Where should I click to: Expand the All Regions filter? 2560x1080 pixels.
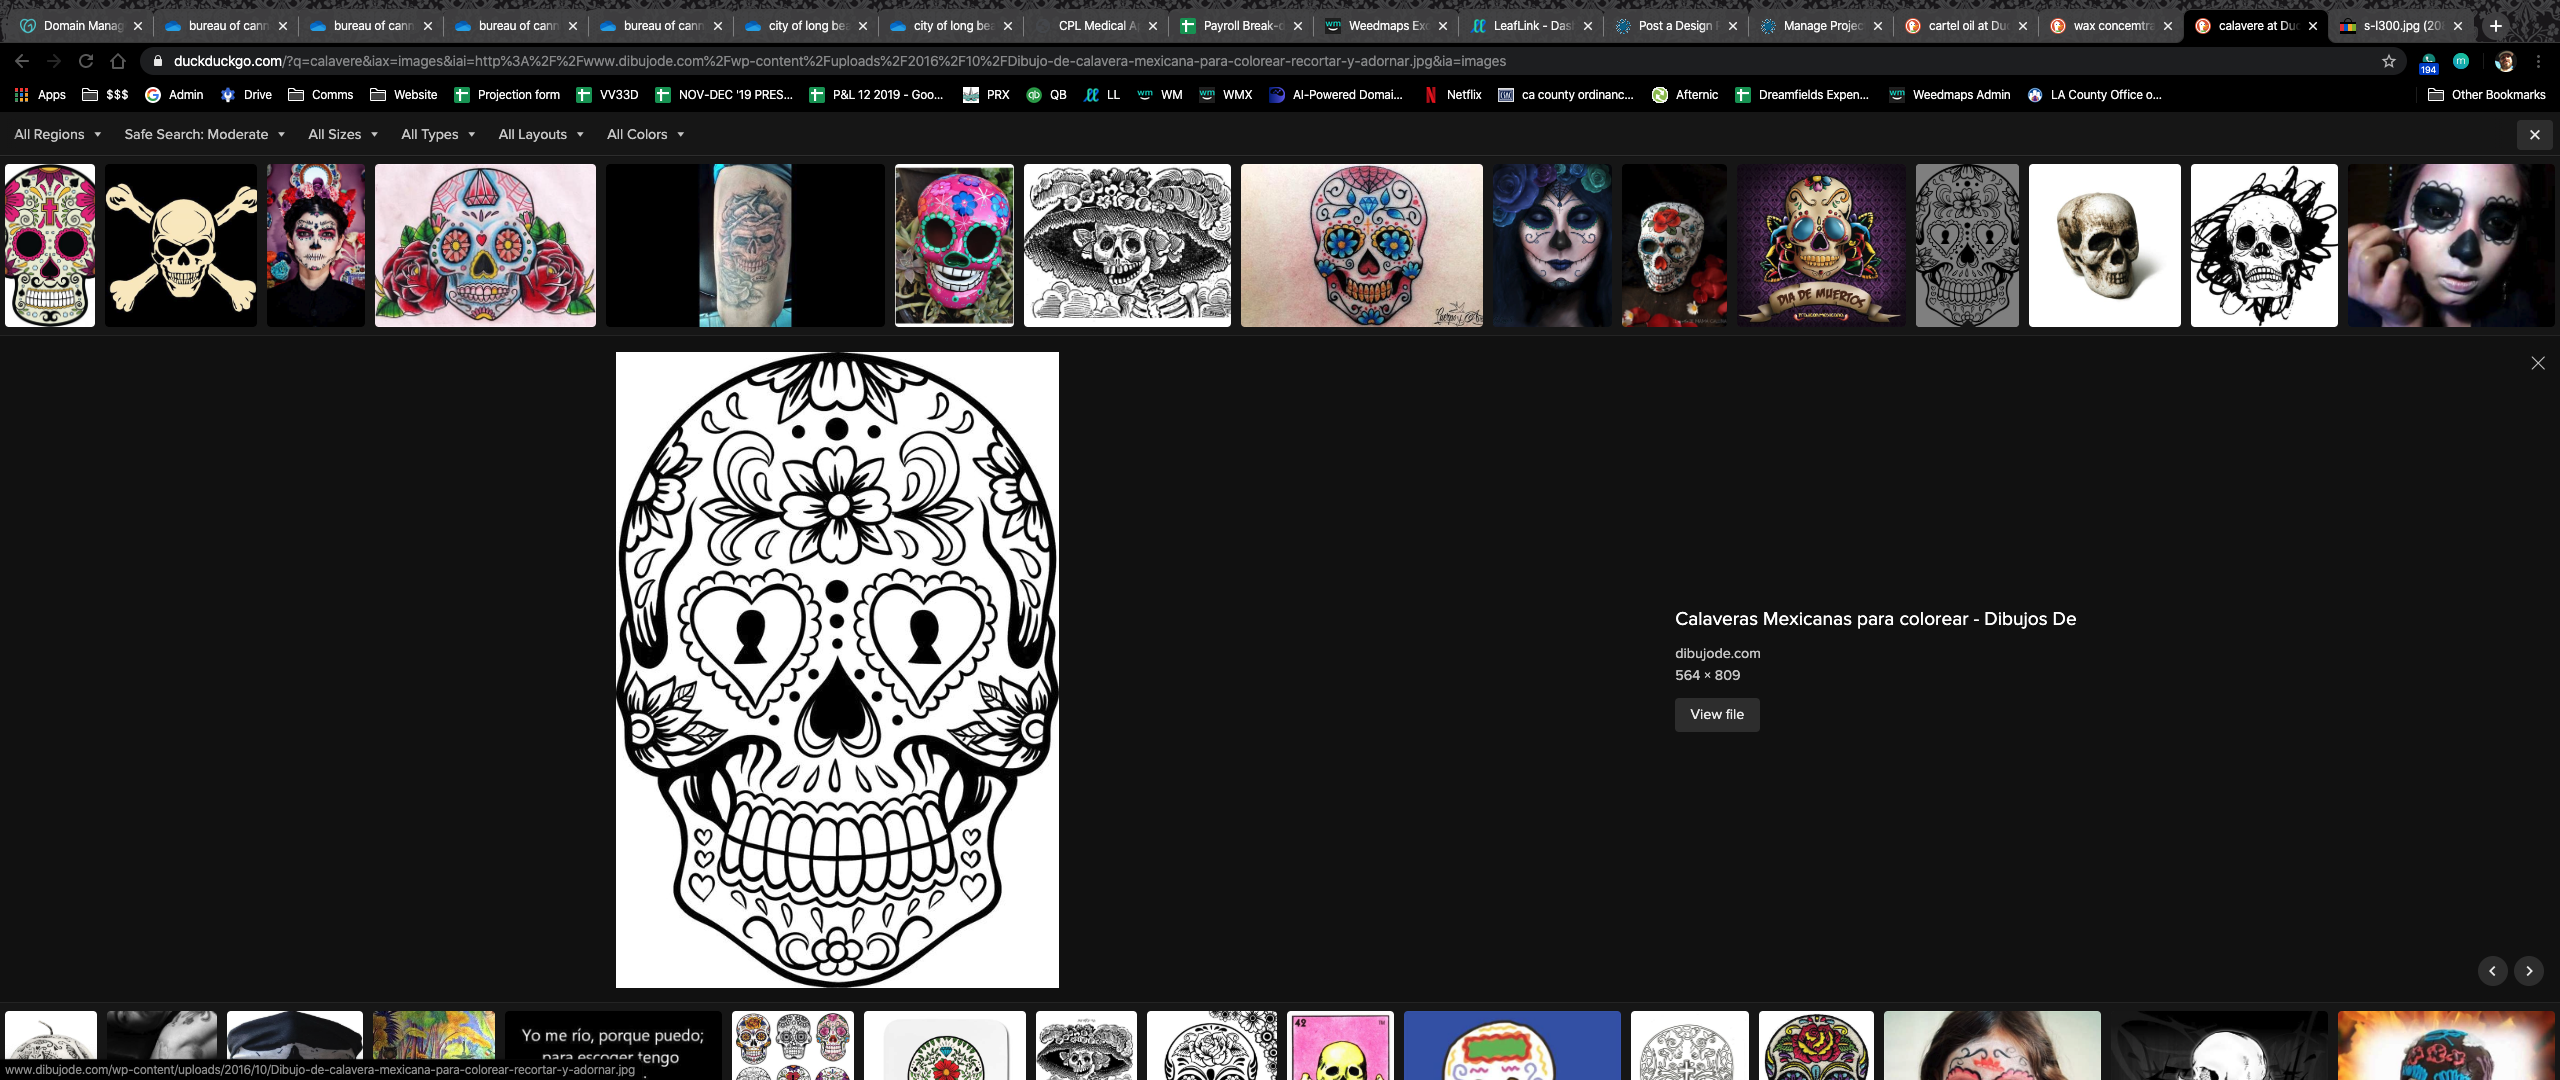point(57,134)
